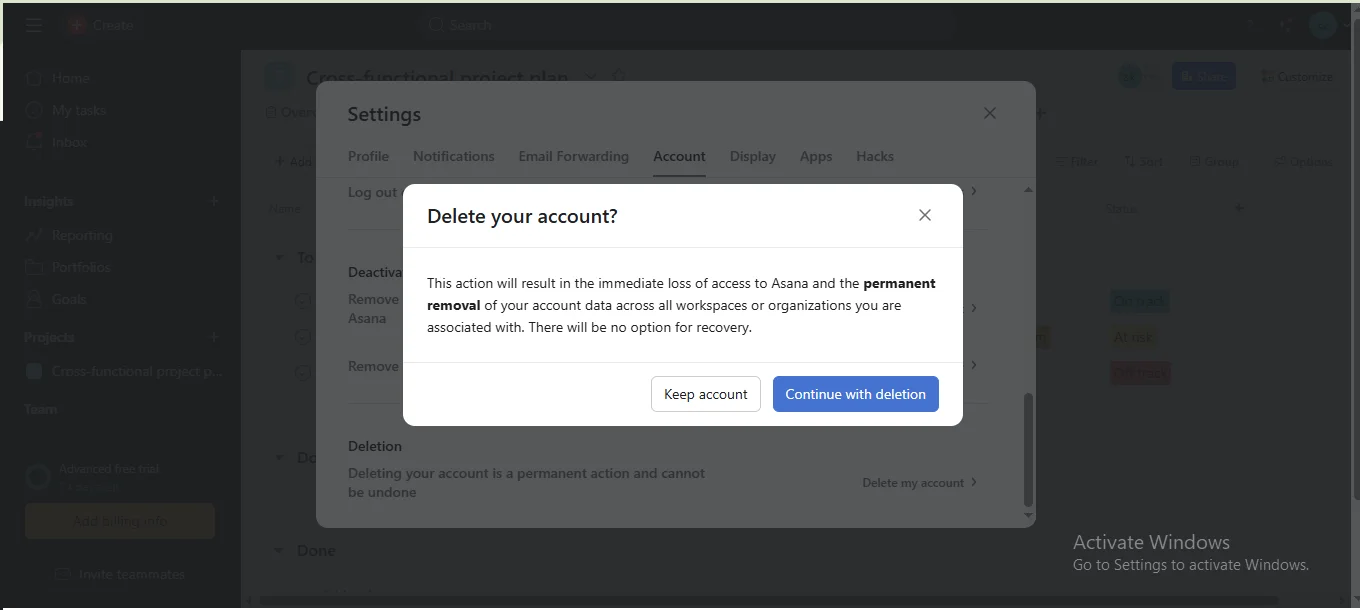Open the hamburger menu icon
The image size is (1360, 610).
(34, 25)
